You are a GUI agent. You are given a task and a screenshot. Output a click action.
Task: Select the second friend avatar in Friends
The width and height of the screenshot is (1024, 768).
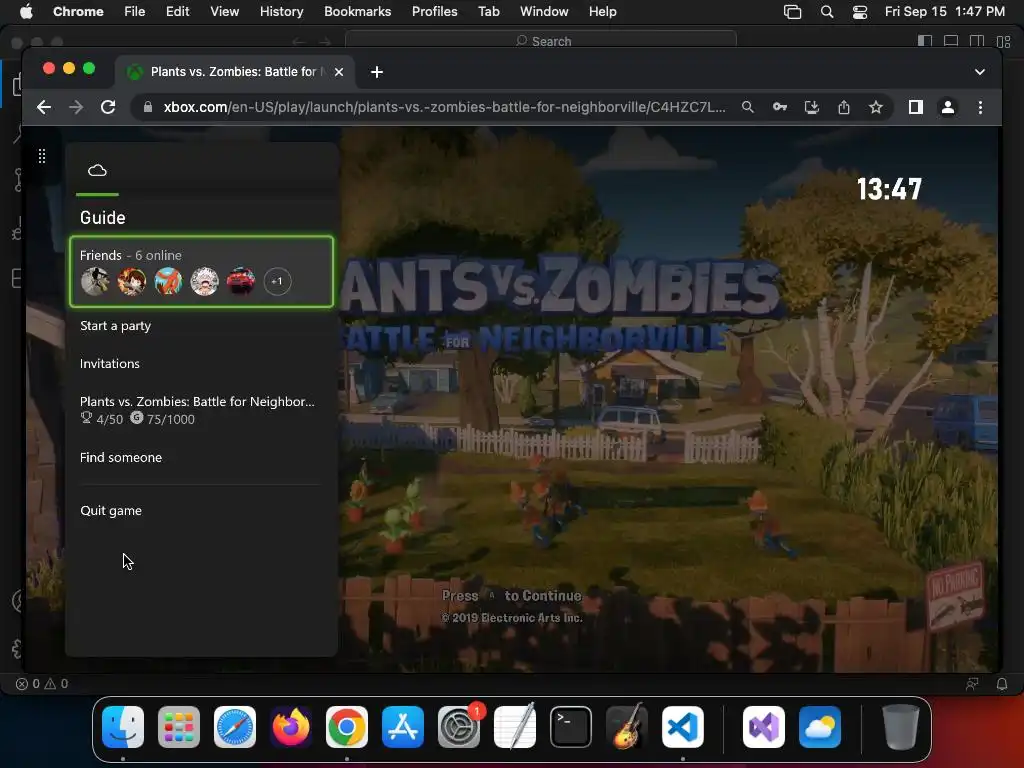click(131, 281)
